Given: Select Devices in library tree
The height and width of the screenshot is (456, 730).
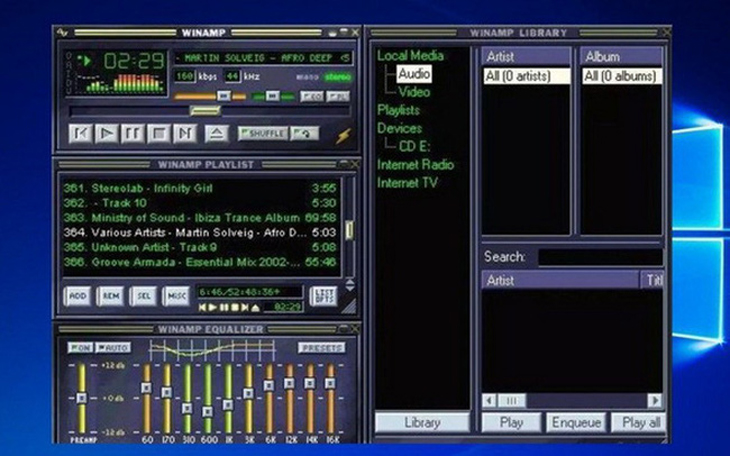Looking at the screenshot, I should tap(399, 128).
